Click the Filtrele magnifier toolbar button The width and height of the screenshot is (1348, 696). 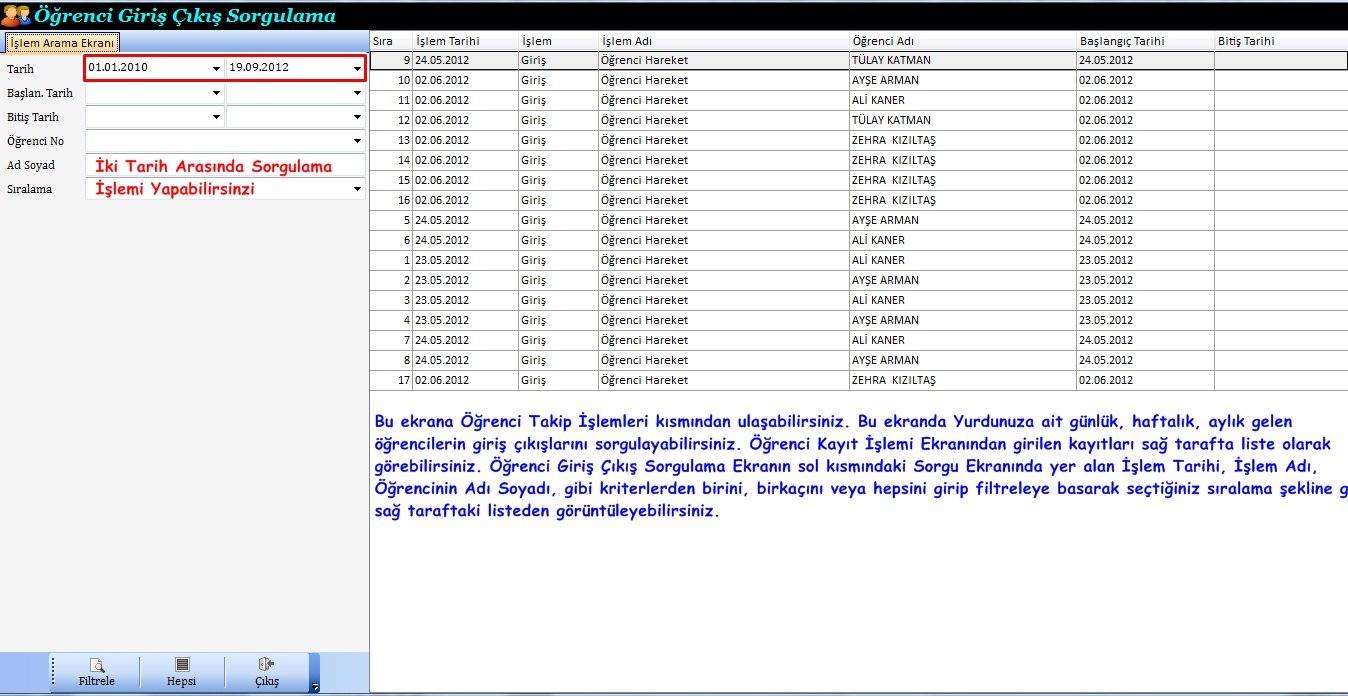pos(96,672)
